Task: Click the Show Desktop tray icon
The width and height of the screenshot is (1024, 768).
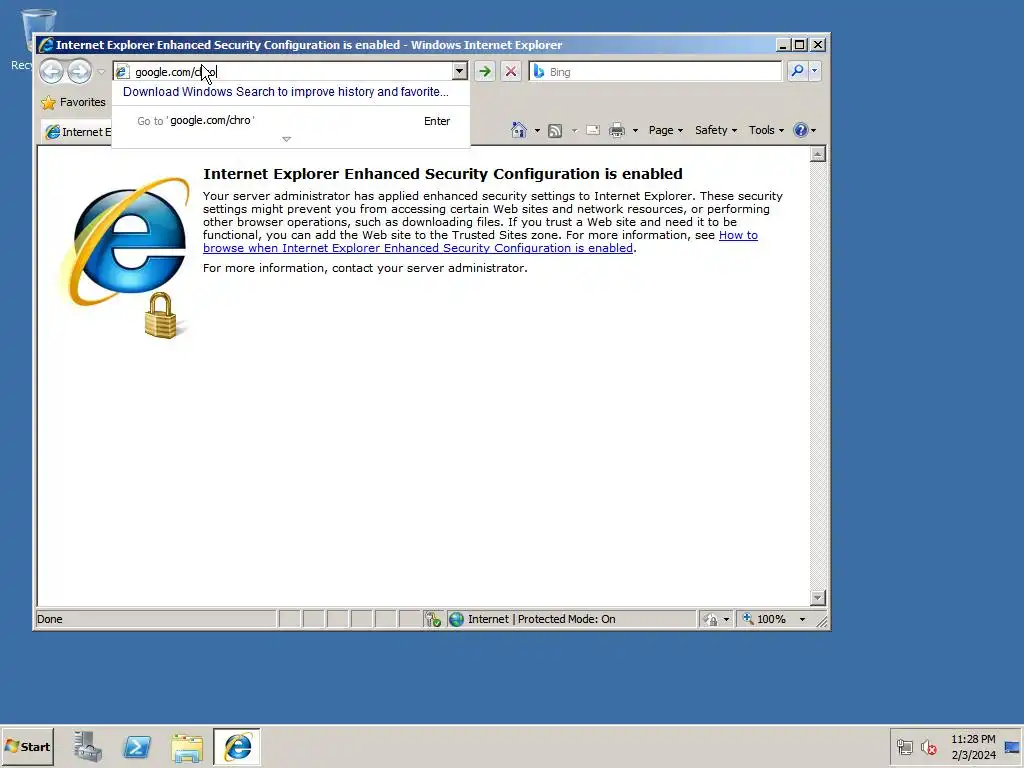Action: point(1012,747)
